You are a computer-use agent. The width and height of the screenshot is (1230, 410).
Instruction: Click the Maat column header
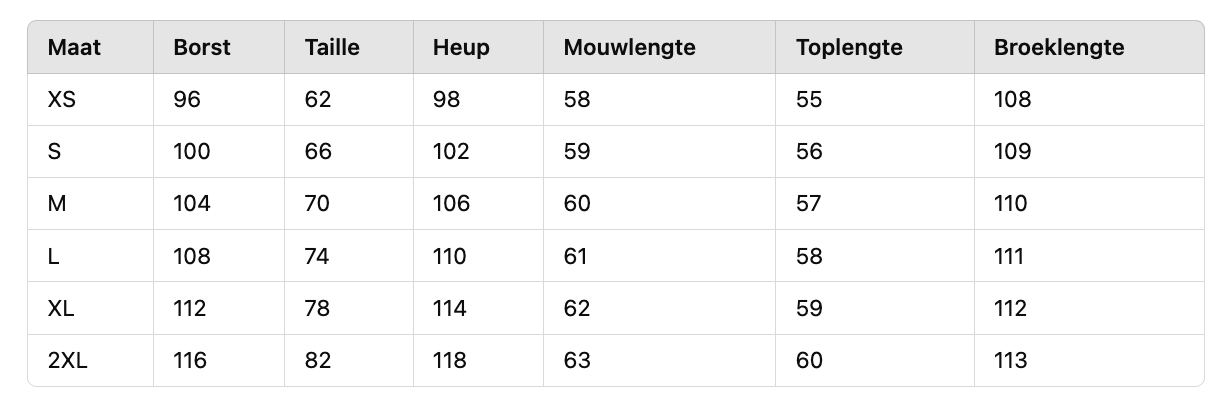[x=74, y=48]
